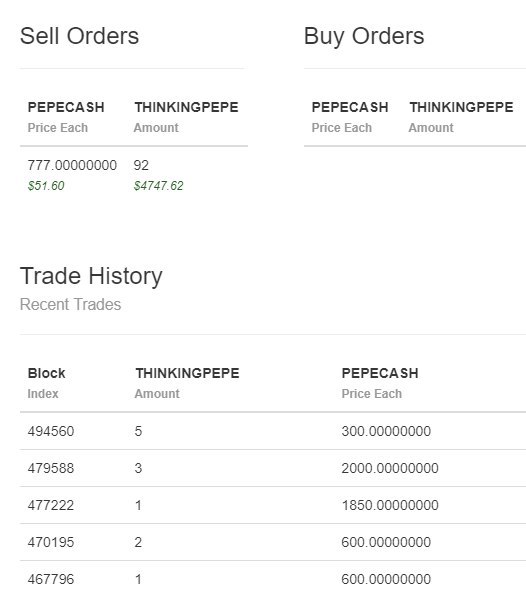
Task: Open block 477222 trade row
Action: [273, 505]
